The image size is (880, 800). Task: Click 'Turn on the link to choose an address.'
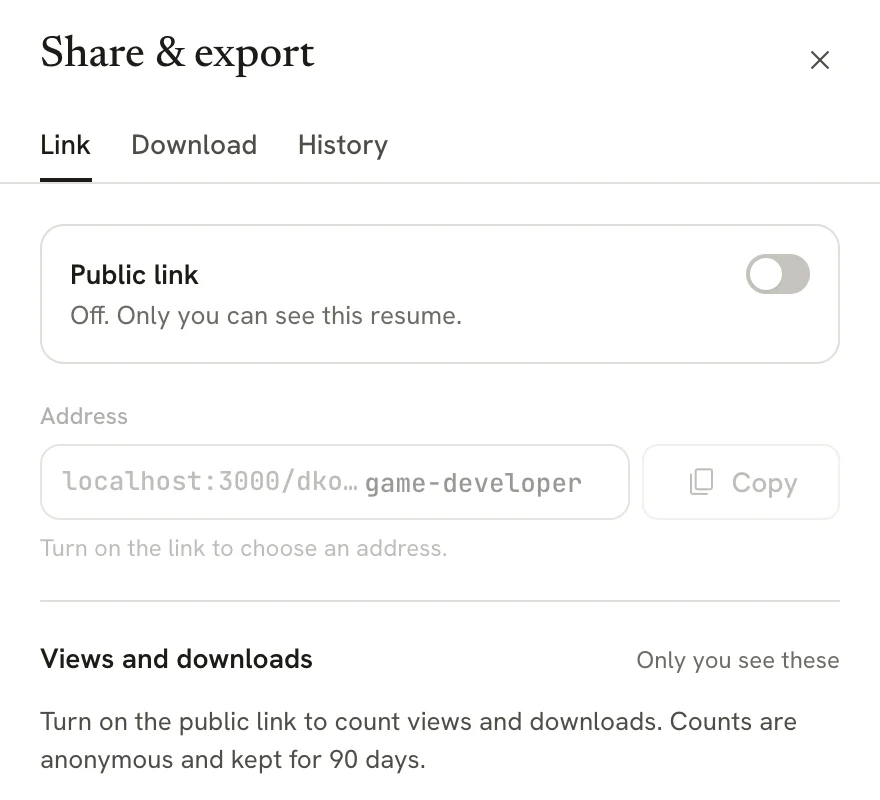click(244, 548)
